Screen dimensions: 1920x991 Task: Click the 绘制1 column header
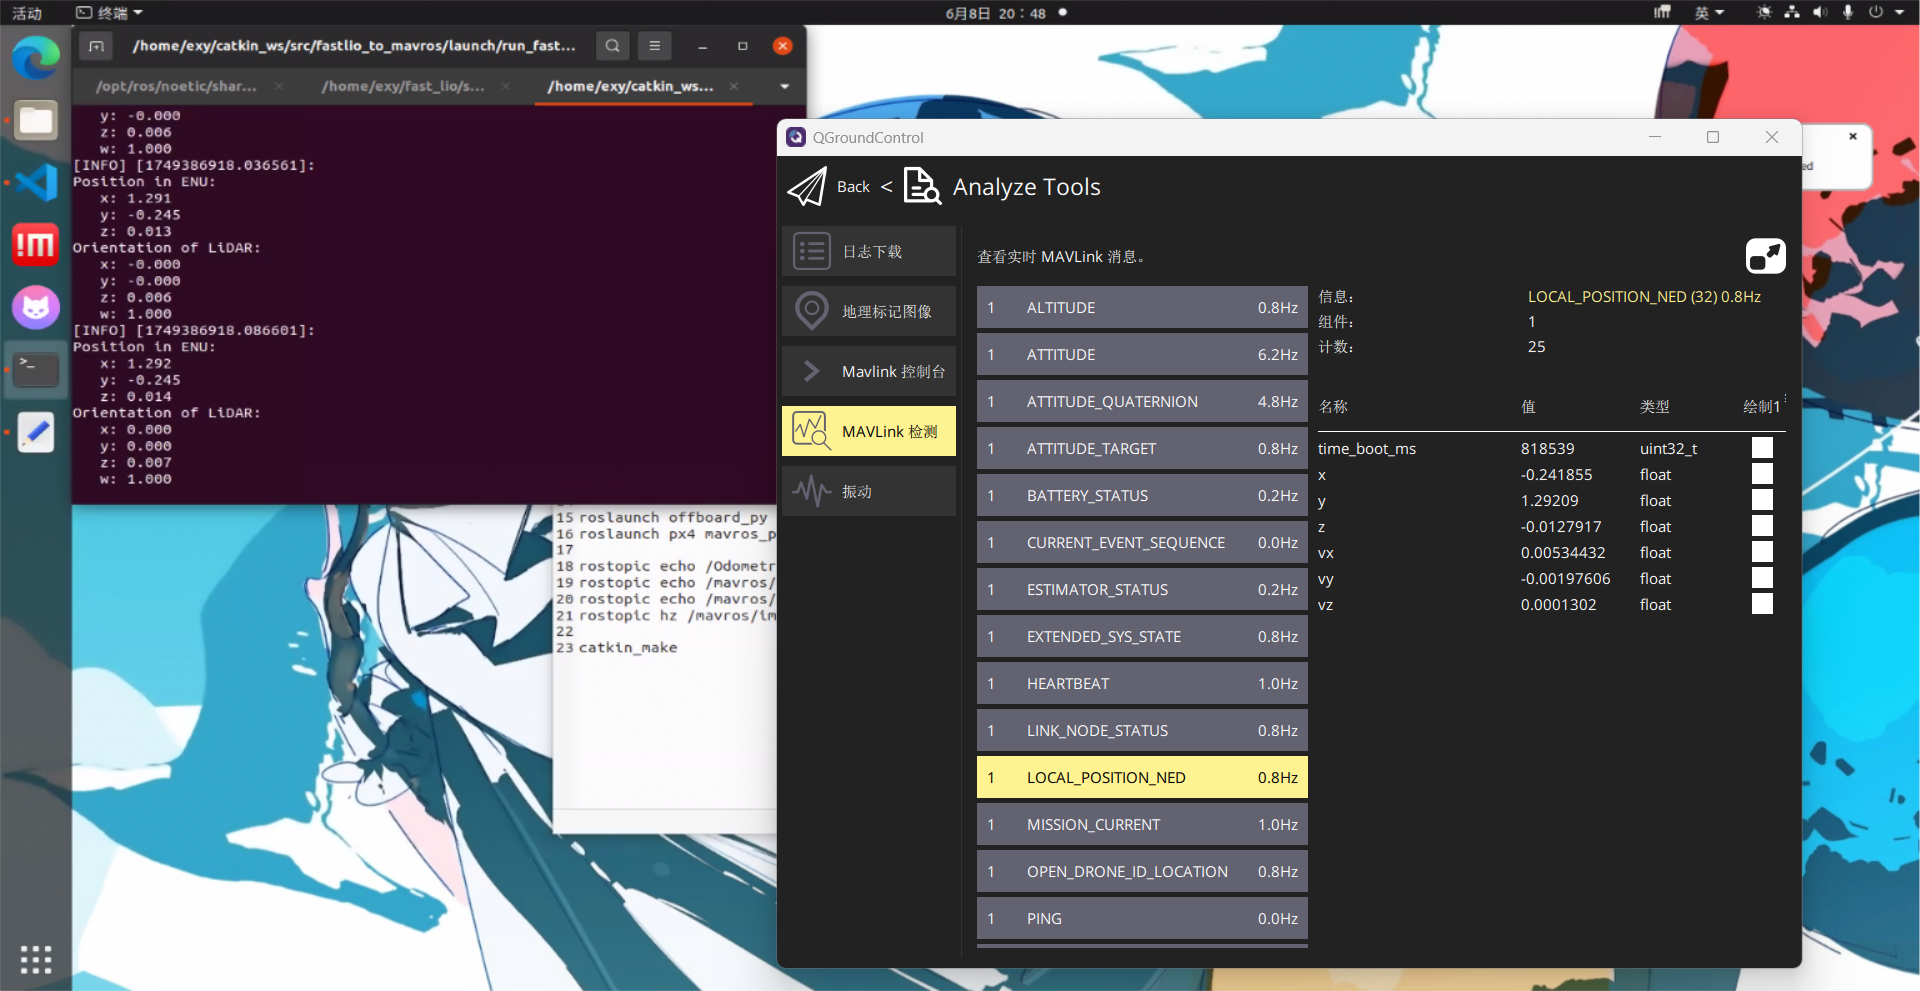point(1761,407)
